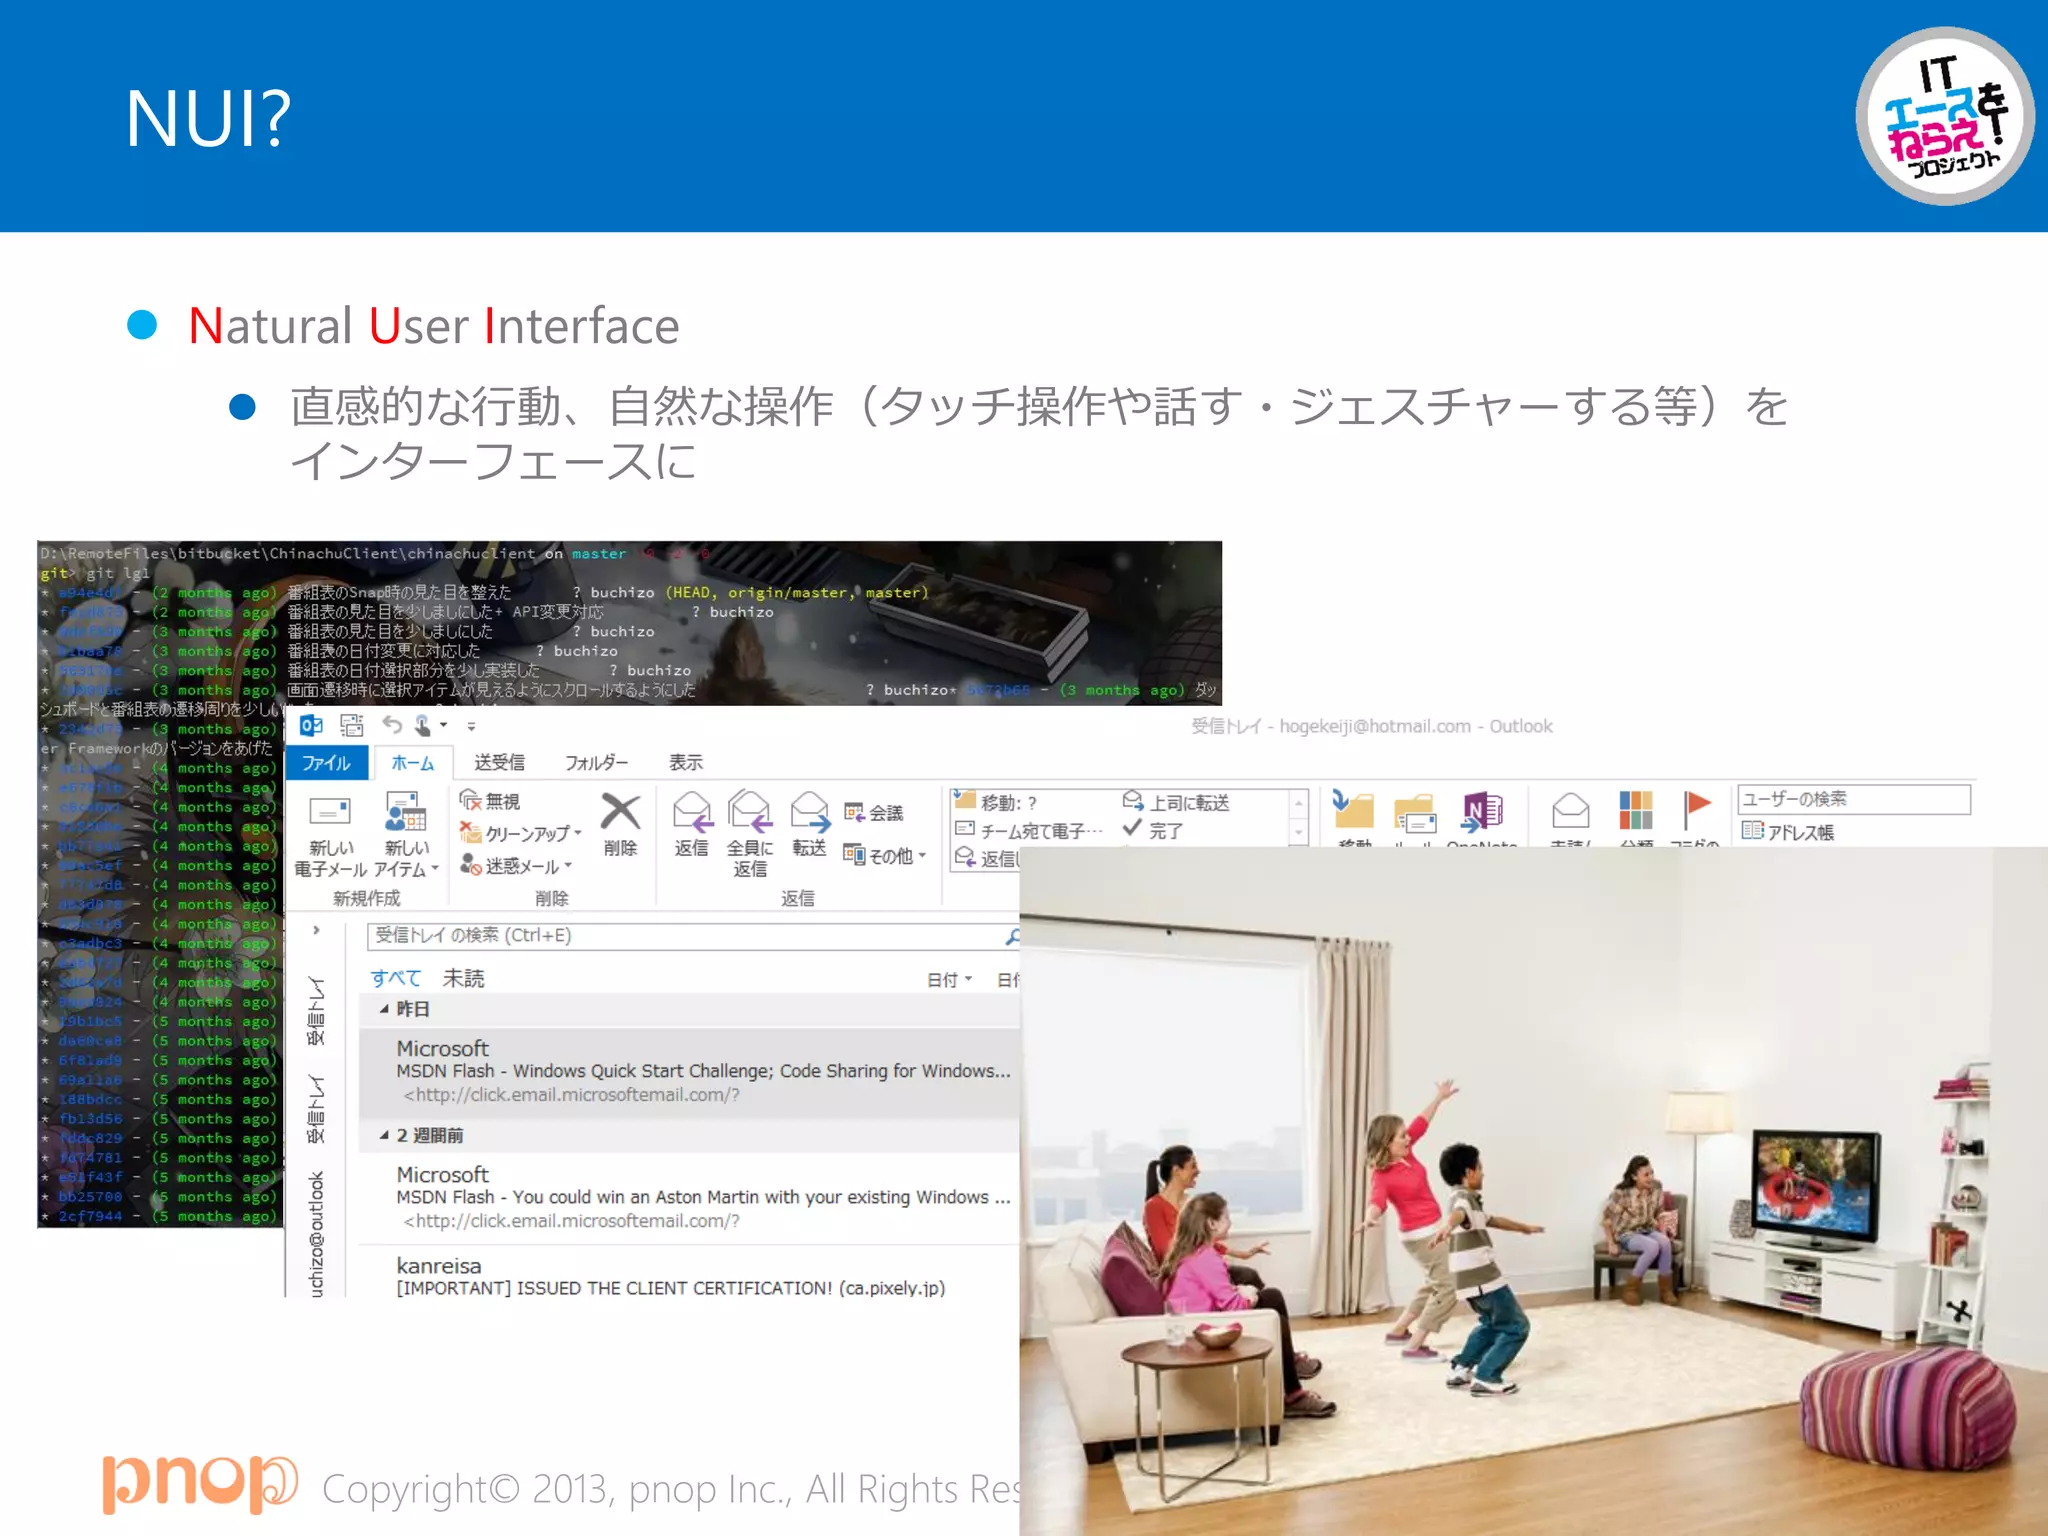Open the ファイル tab

tap(326, 763)
